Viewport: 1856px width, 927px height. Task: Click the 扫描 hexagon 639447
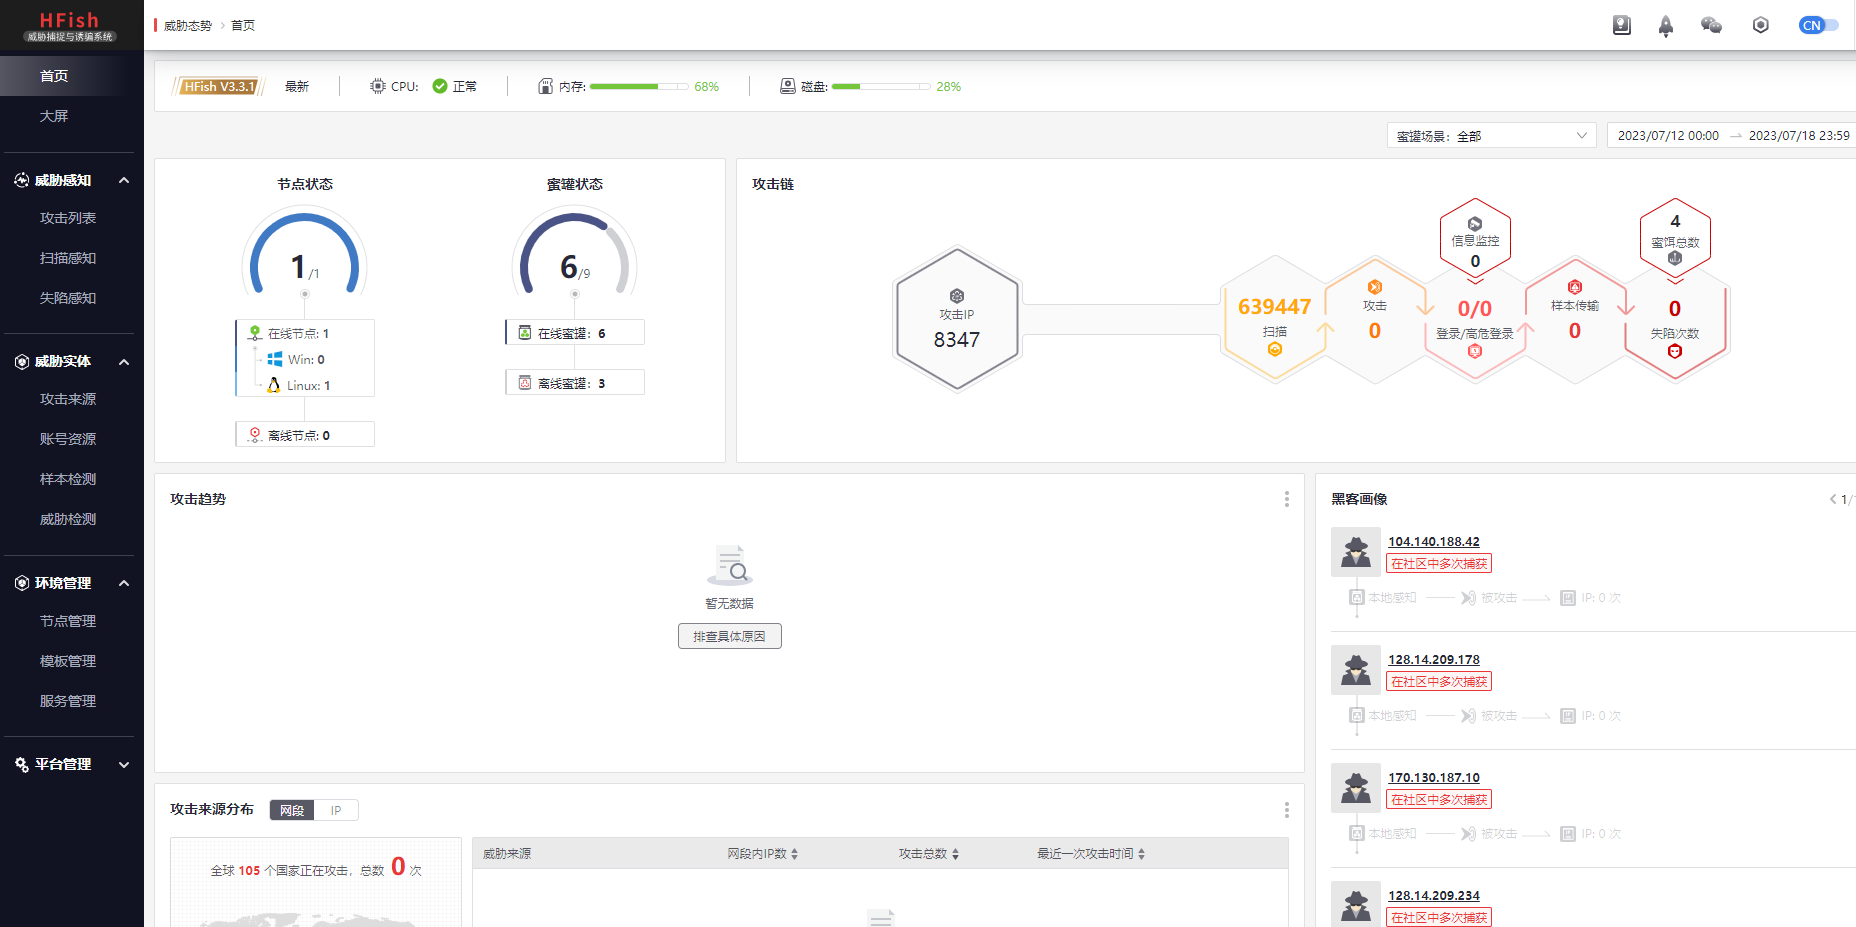click(1274, 319)
